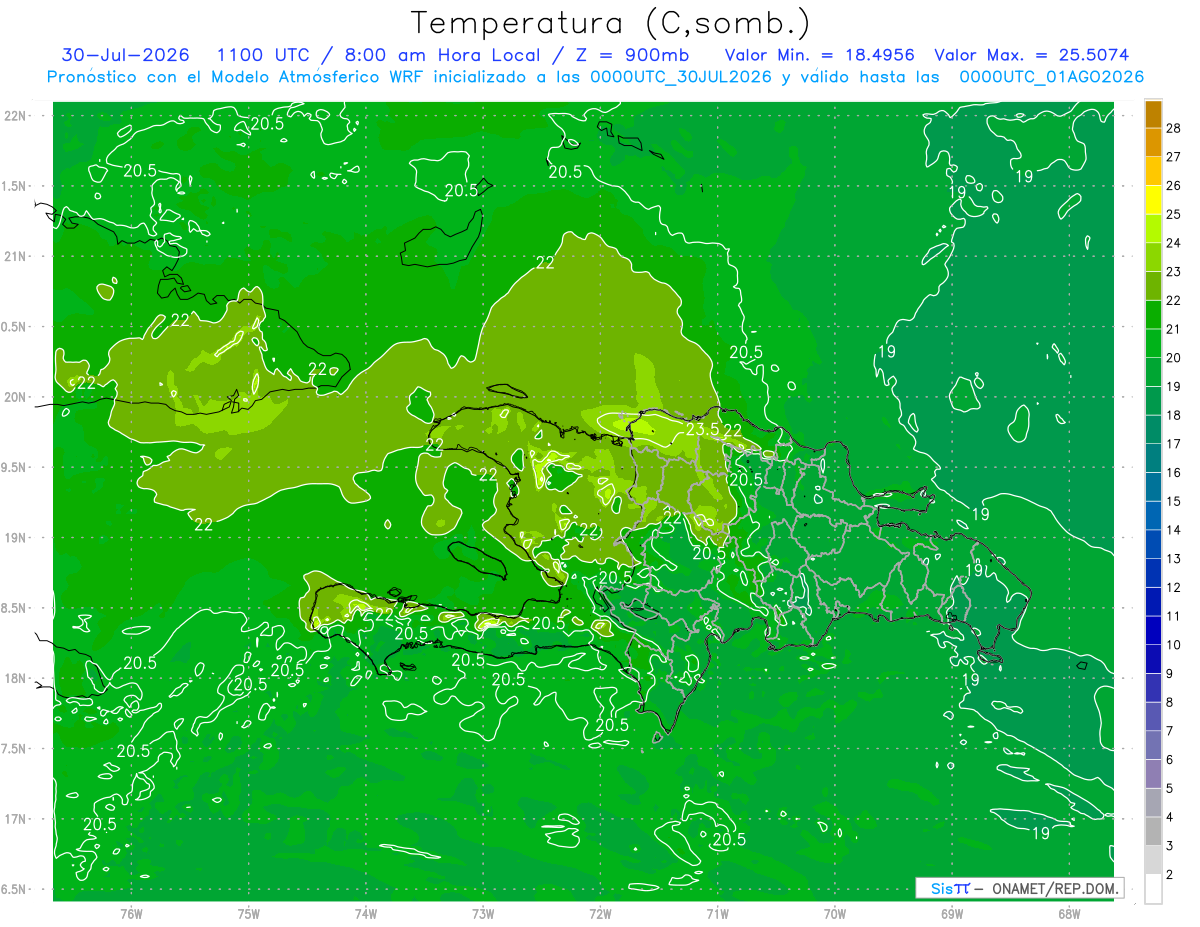The width and height of the screenshot is (1200, 927).
Task: Click the legend scale label "11"
Action: 1174,616
